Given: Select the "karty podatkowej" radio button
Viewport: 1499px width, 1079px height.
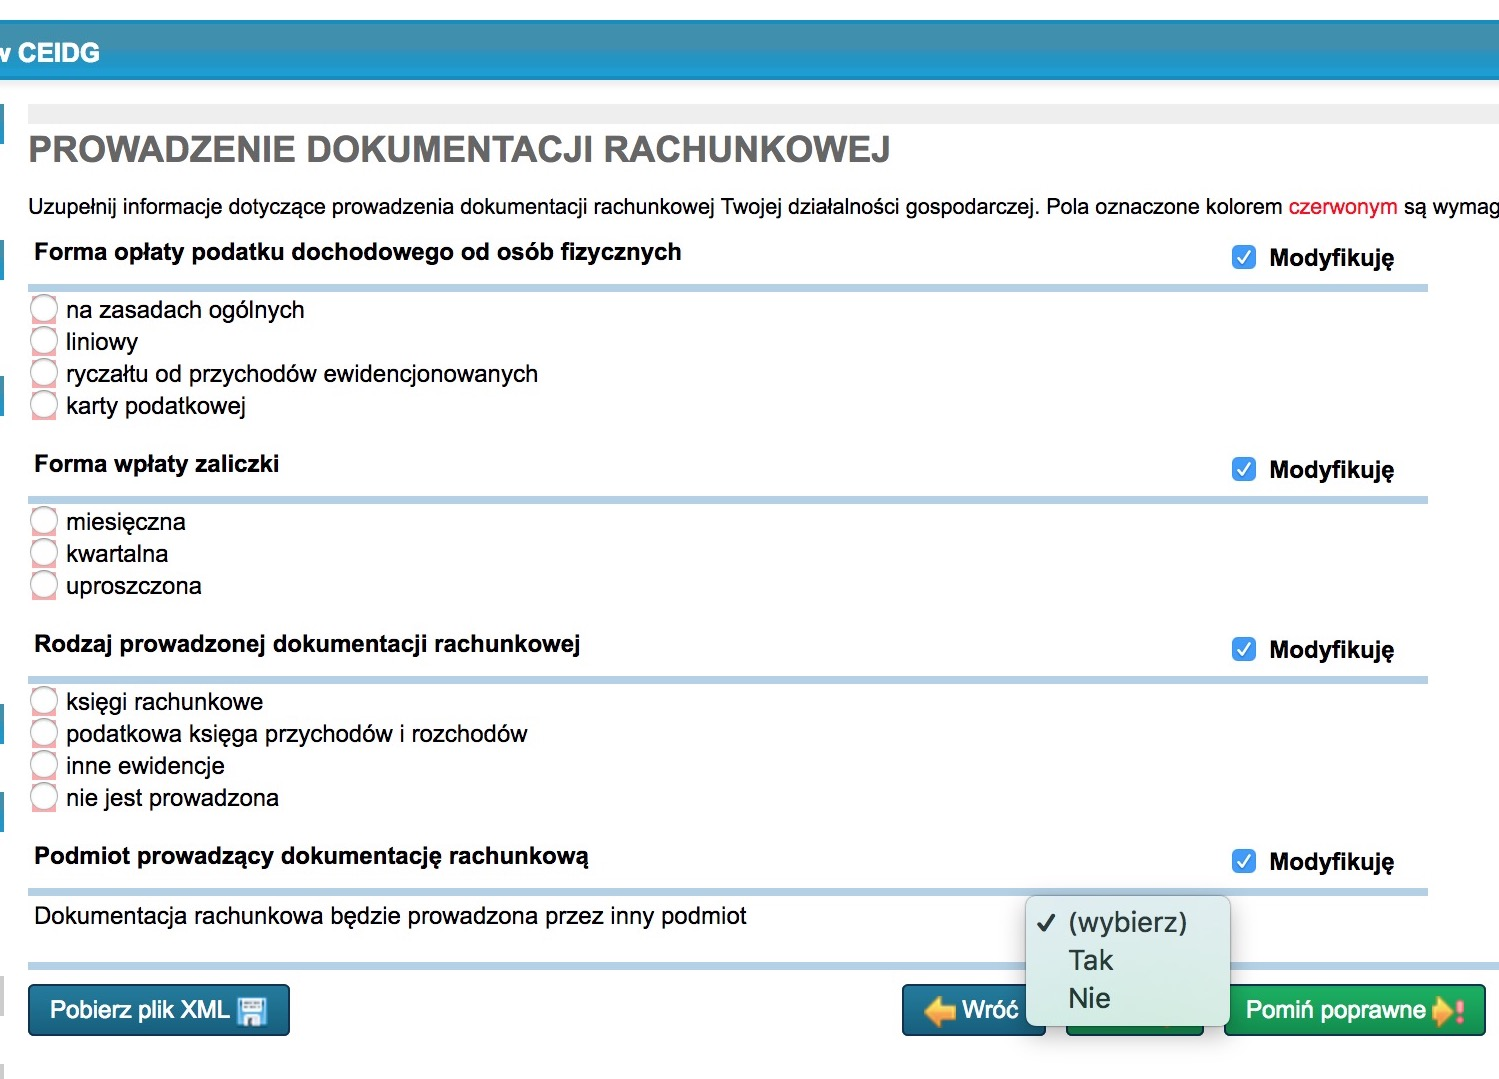Looking at the screenshot, I should [44, 405].
